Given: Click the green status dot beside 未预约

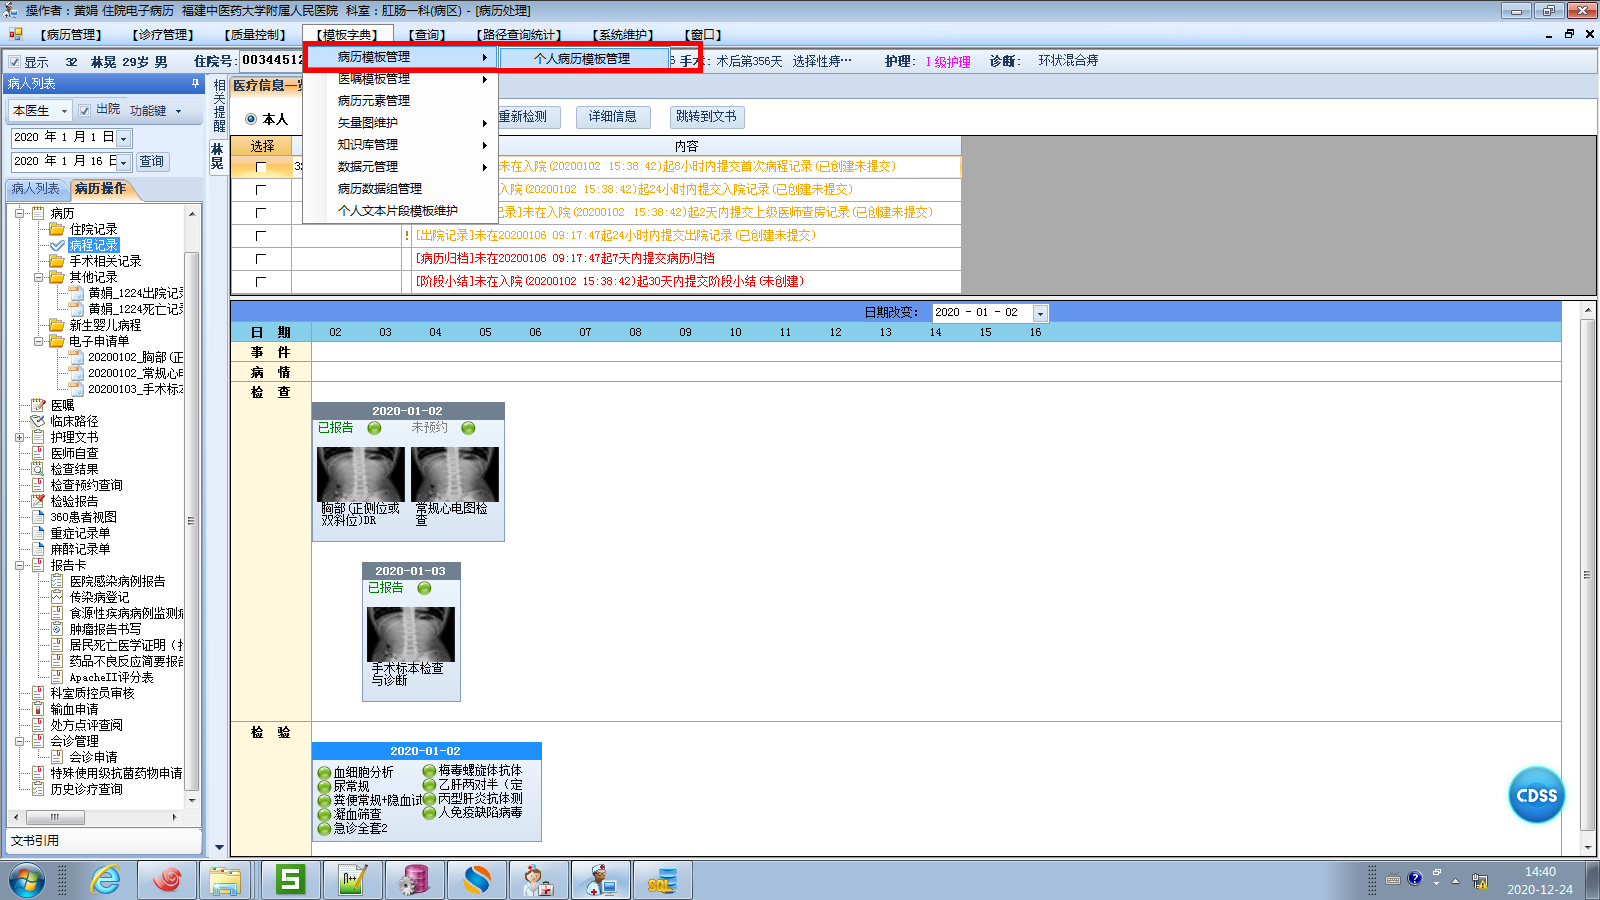Looking at the screenshot, I should [468, 428].
